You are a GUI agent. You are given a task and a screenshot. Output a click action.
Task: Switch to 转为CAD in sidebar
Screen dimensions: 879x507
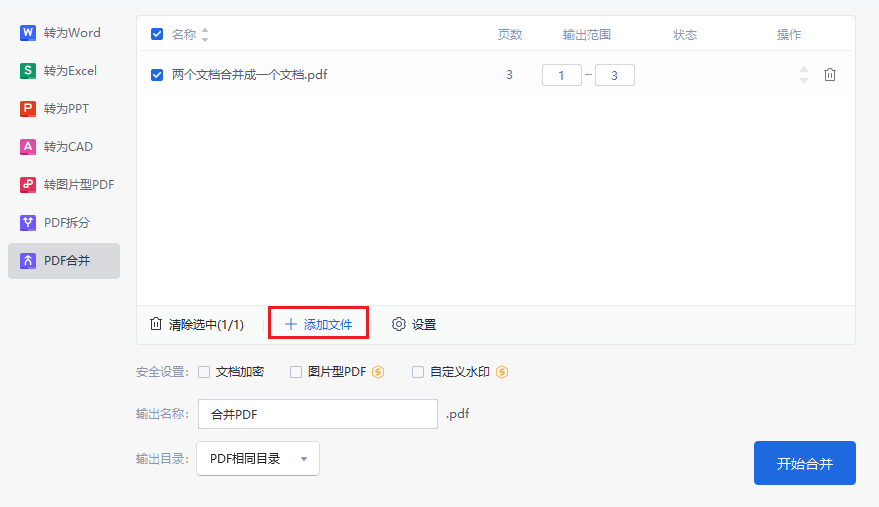(x=64, y=146)
